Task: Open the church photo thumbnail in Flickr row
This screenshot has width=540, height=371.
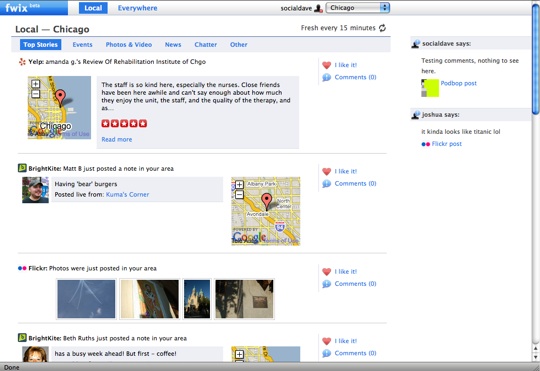Action: coord(197,299)
